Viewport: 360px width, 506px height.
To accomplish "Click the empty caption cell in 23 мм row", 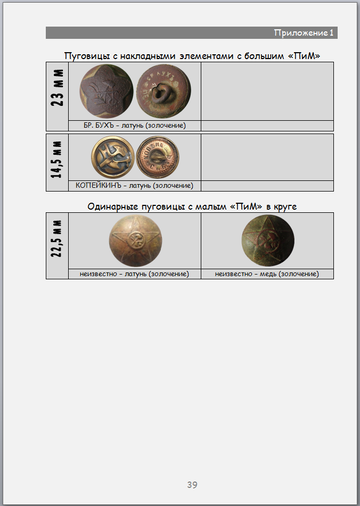I will pos(267,126).
